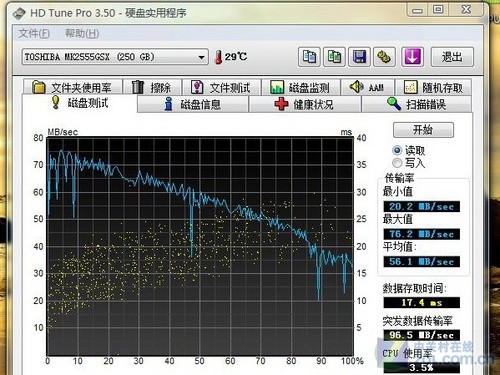Switch to the 健康状况 tab
The height and width of the screenshot is (375, 500).
(x=305, y=104)
